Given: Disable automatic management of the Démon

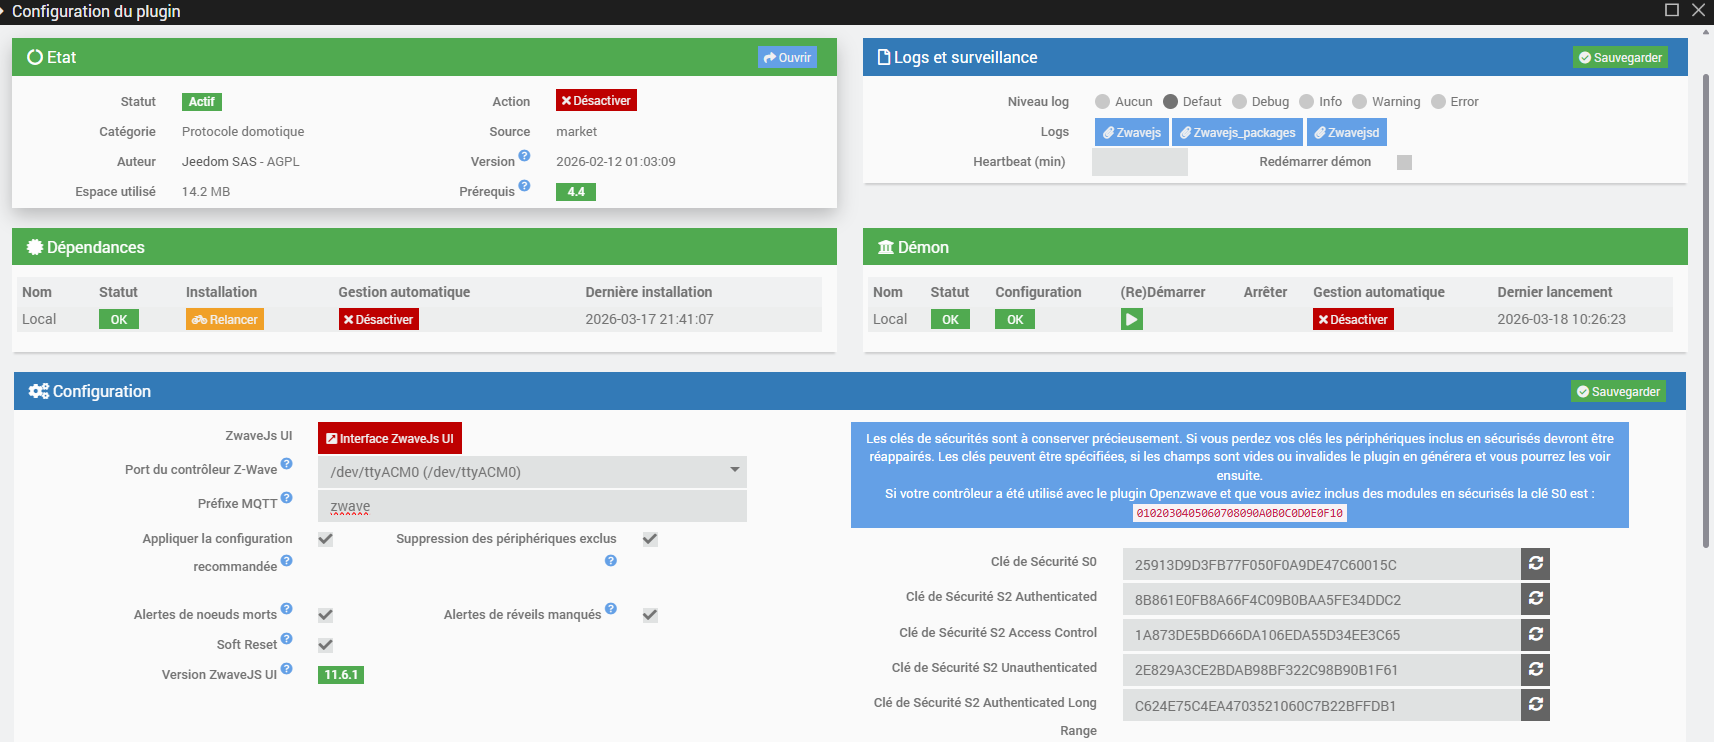Looking at the screenshot, I should coord(1353,319).
